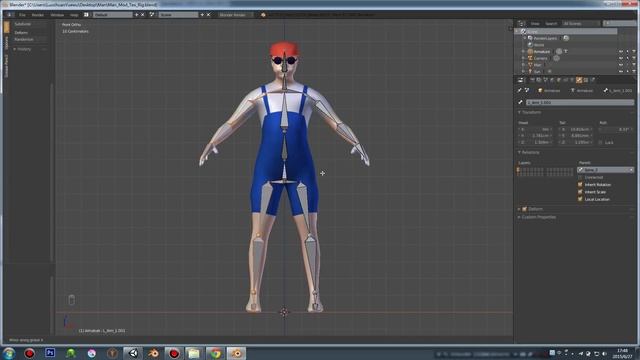Viewport: 640px width, 360px height.
Task: Select the active Bone properties tab
Action: click(579, 80)
